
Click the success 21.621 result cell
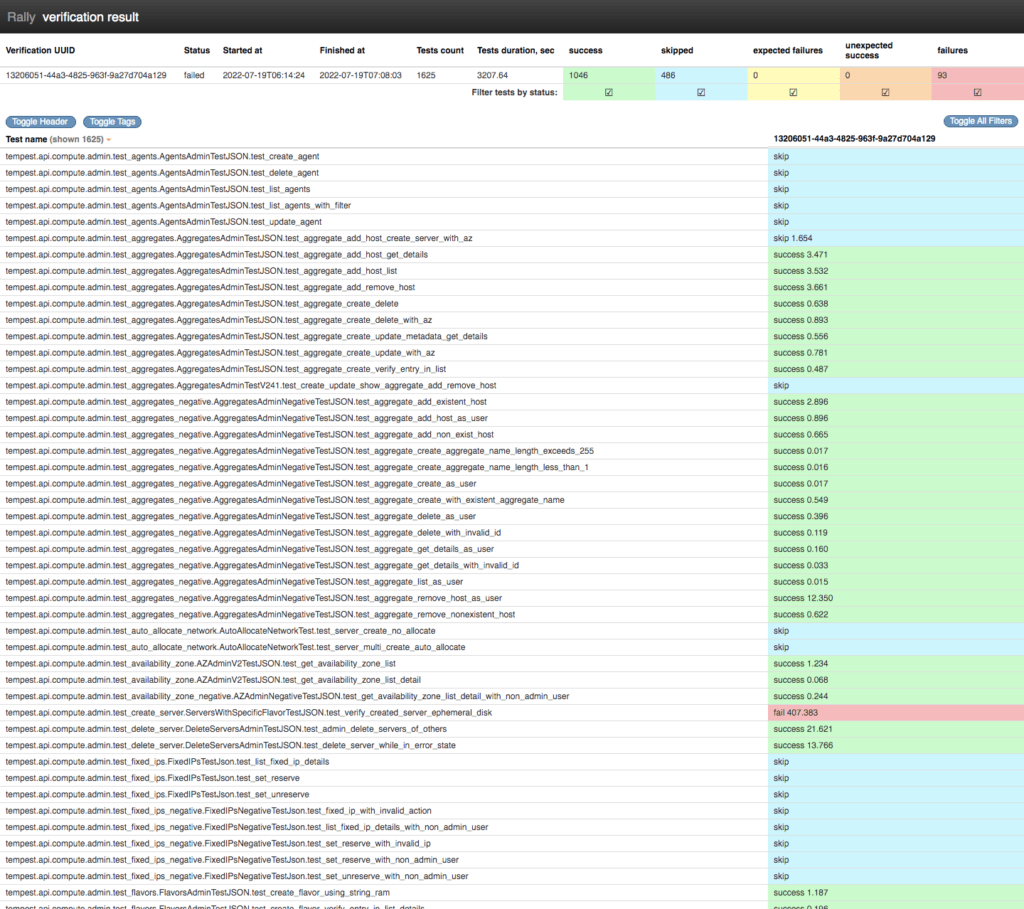(x=895, y=729)
